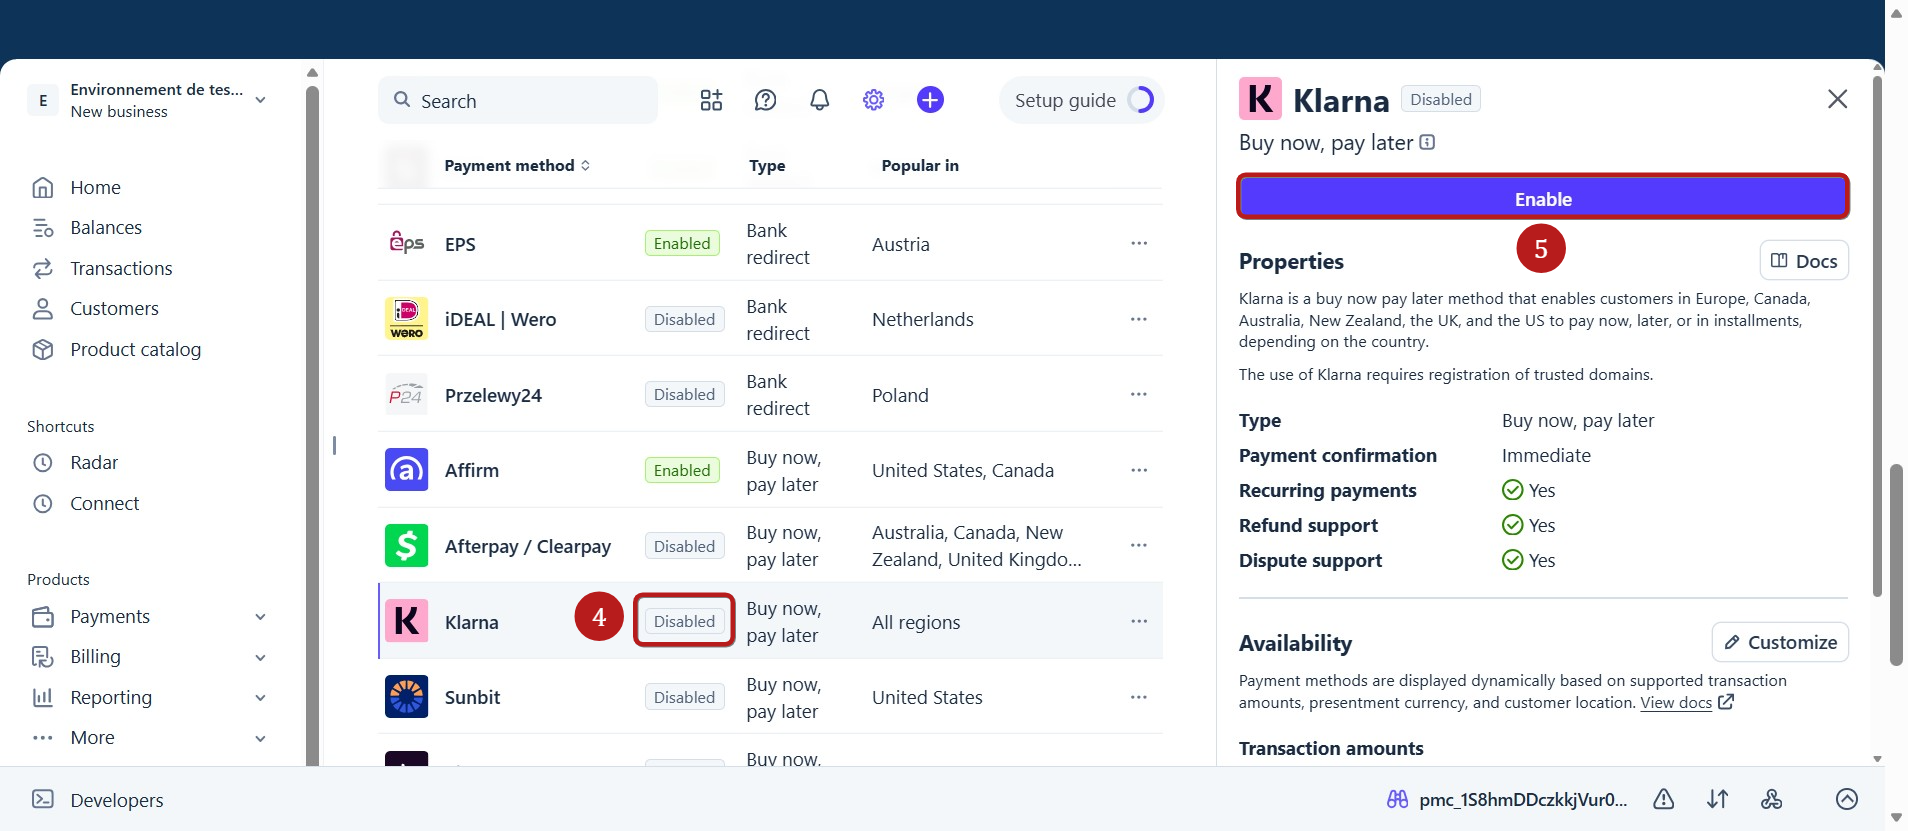Click the Affirm logo icon
1908x831 pixels.
tap(406, 470)
